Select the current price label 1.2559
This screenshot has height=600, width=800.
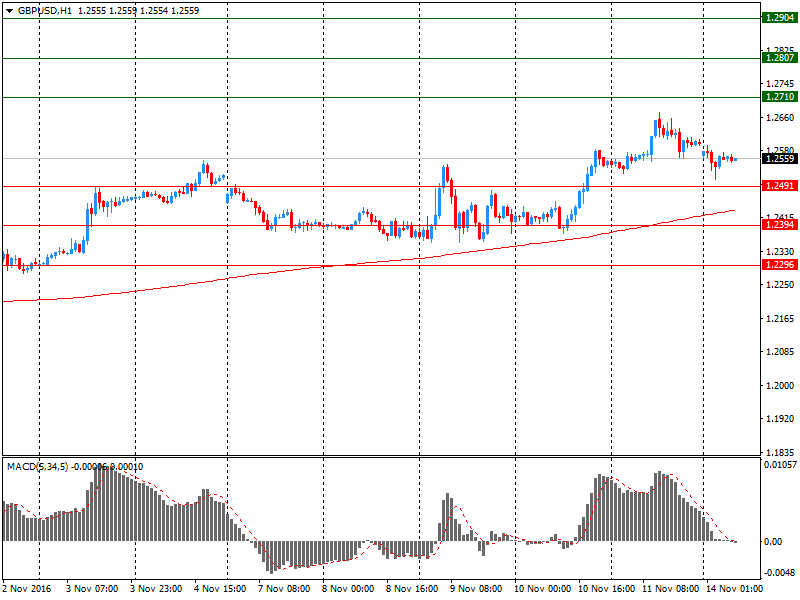click(780, 159)
